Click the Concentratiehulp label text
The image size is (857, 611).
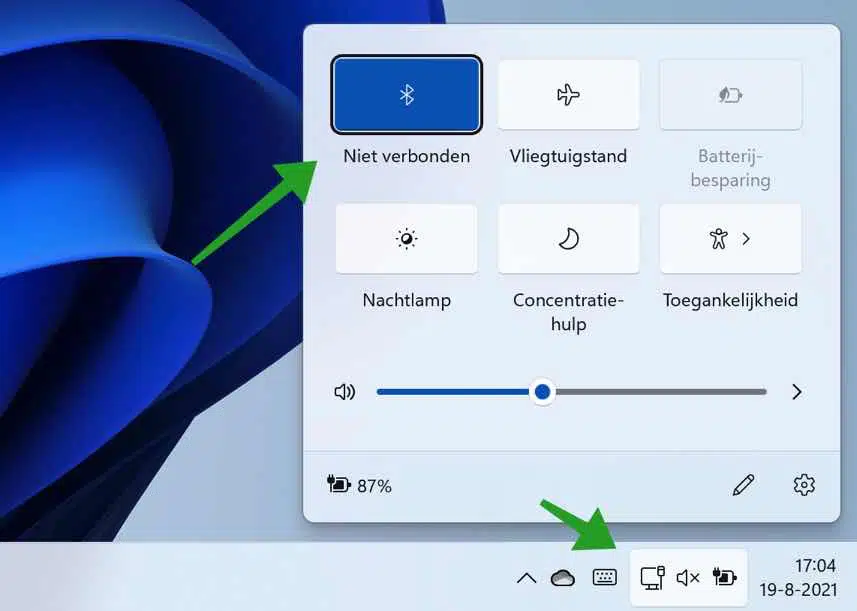tap(568, 312)
